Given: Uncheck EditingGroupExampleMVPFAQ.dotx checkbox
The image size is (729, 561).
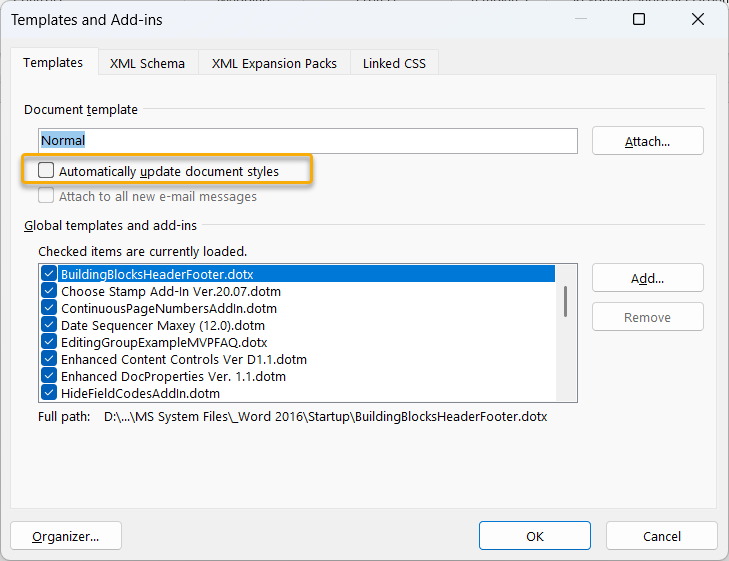Looking at the screenshot, I should coord(49,342).
